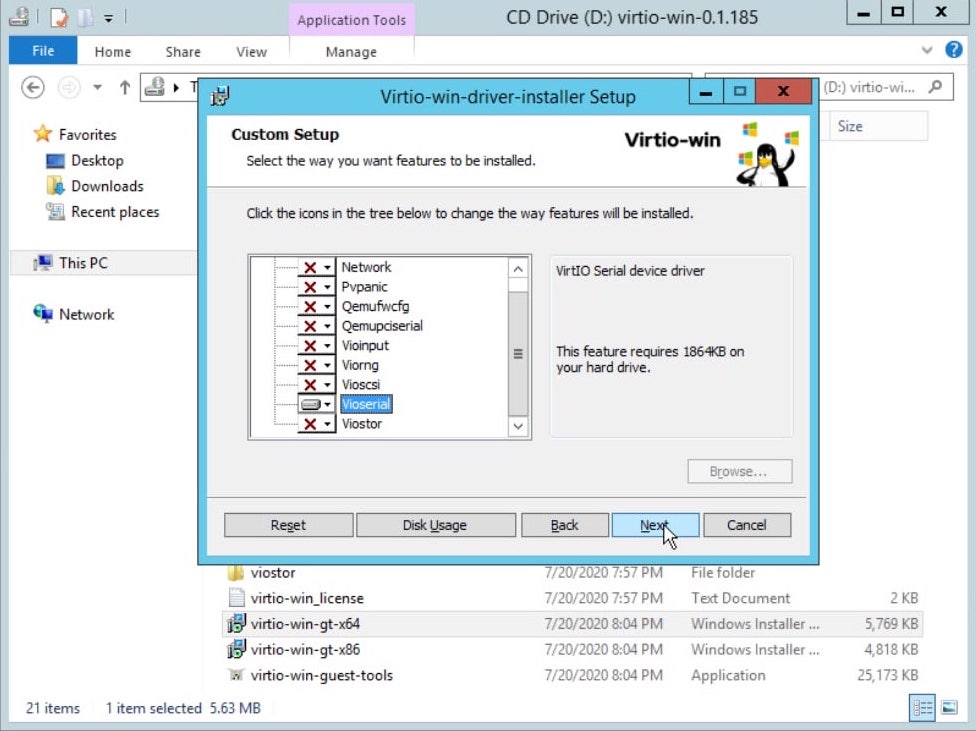Select Qemupciserial in the feature tree
Image resolution: width=976 pixels, height=731 pixels.
tap(382, 326)
